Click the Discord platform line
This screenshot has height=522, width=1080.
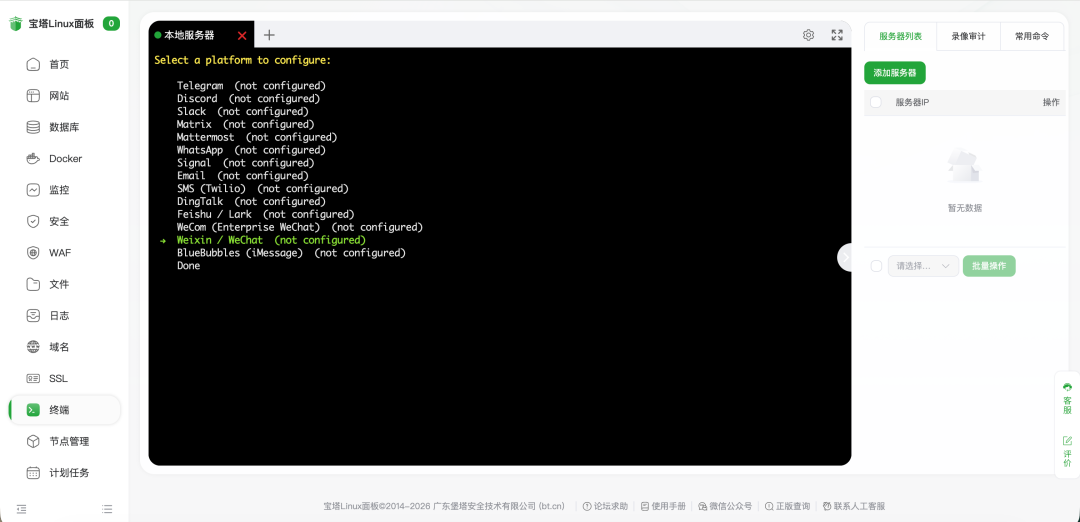click(249, 98)
